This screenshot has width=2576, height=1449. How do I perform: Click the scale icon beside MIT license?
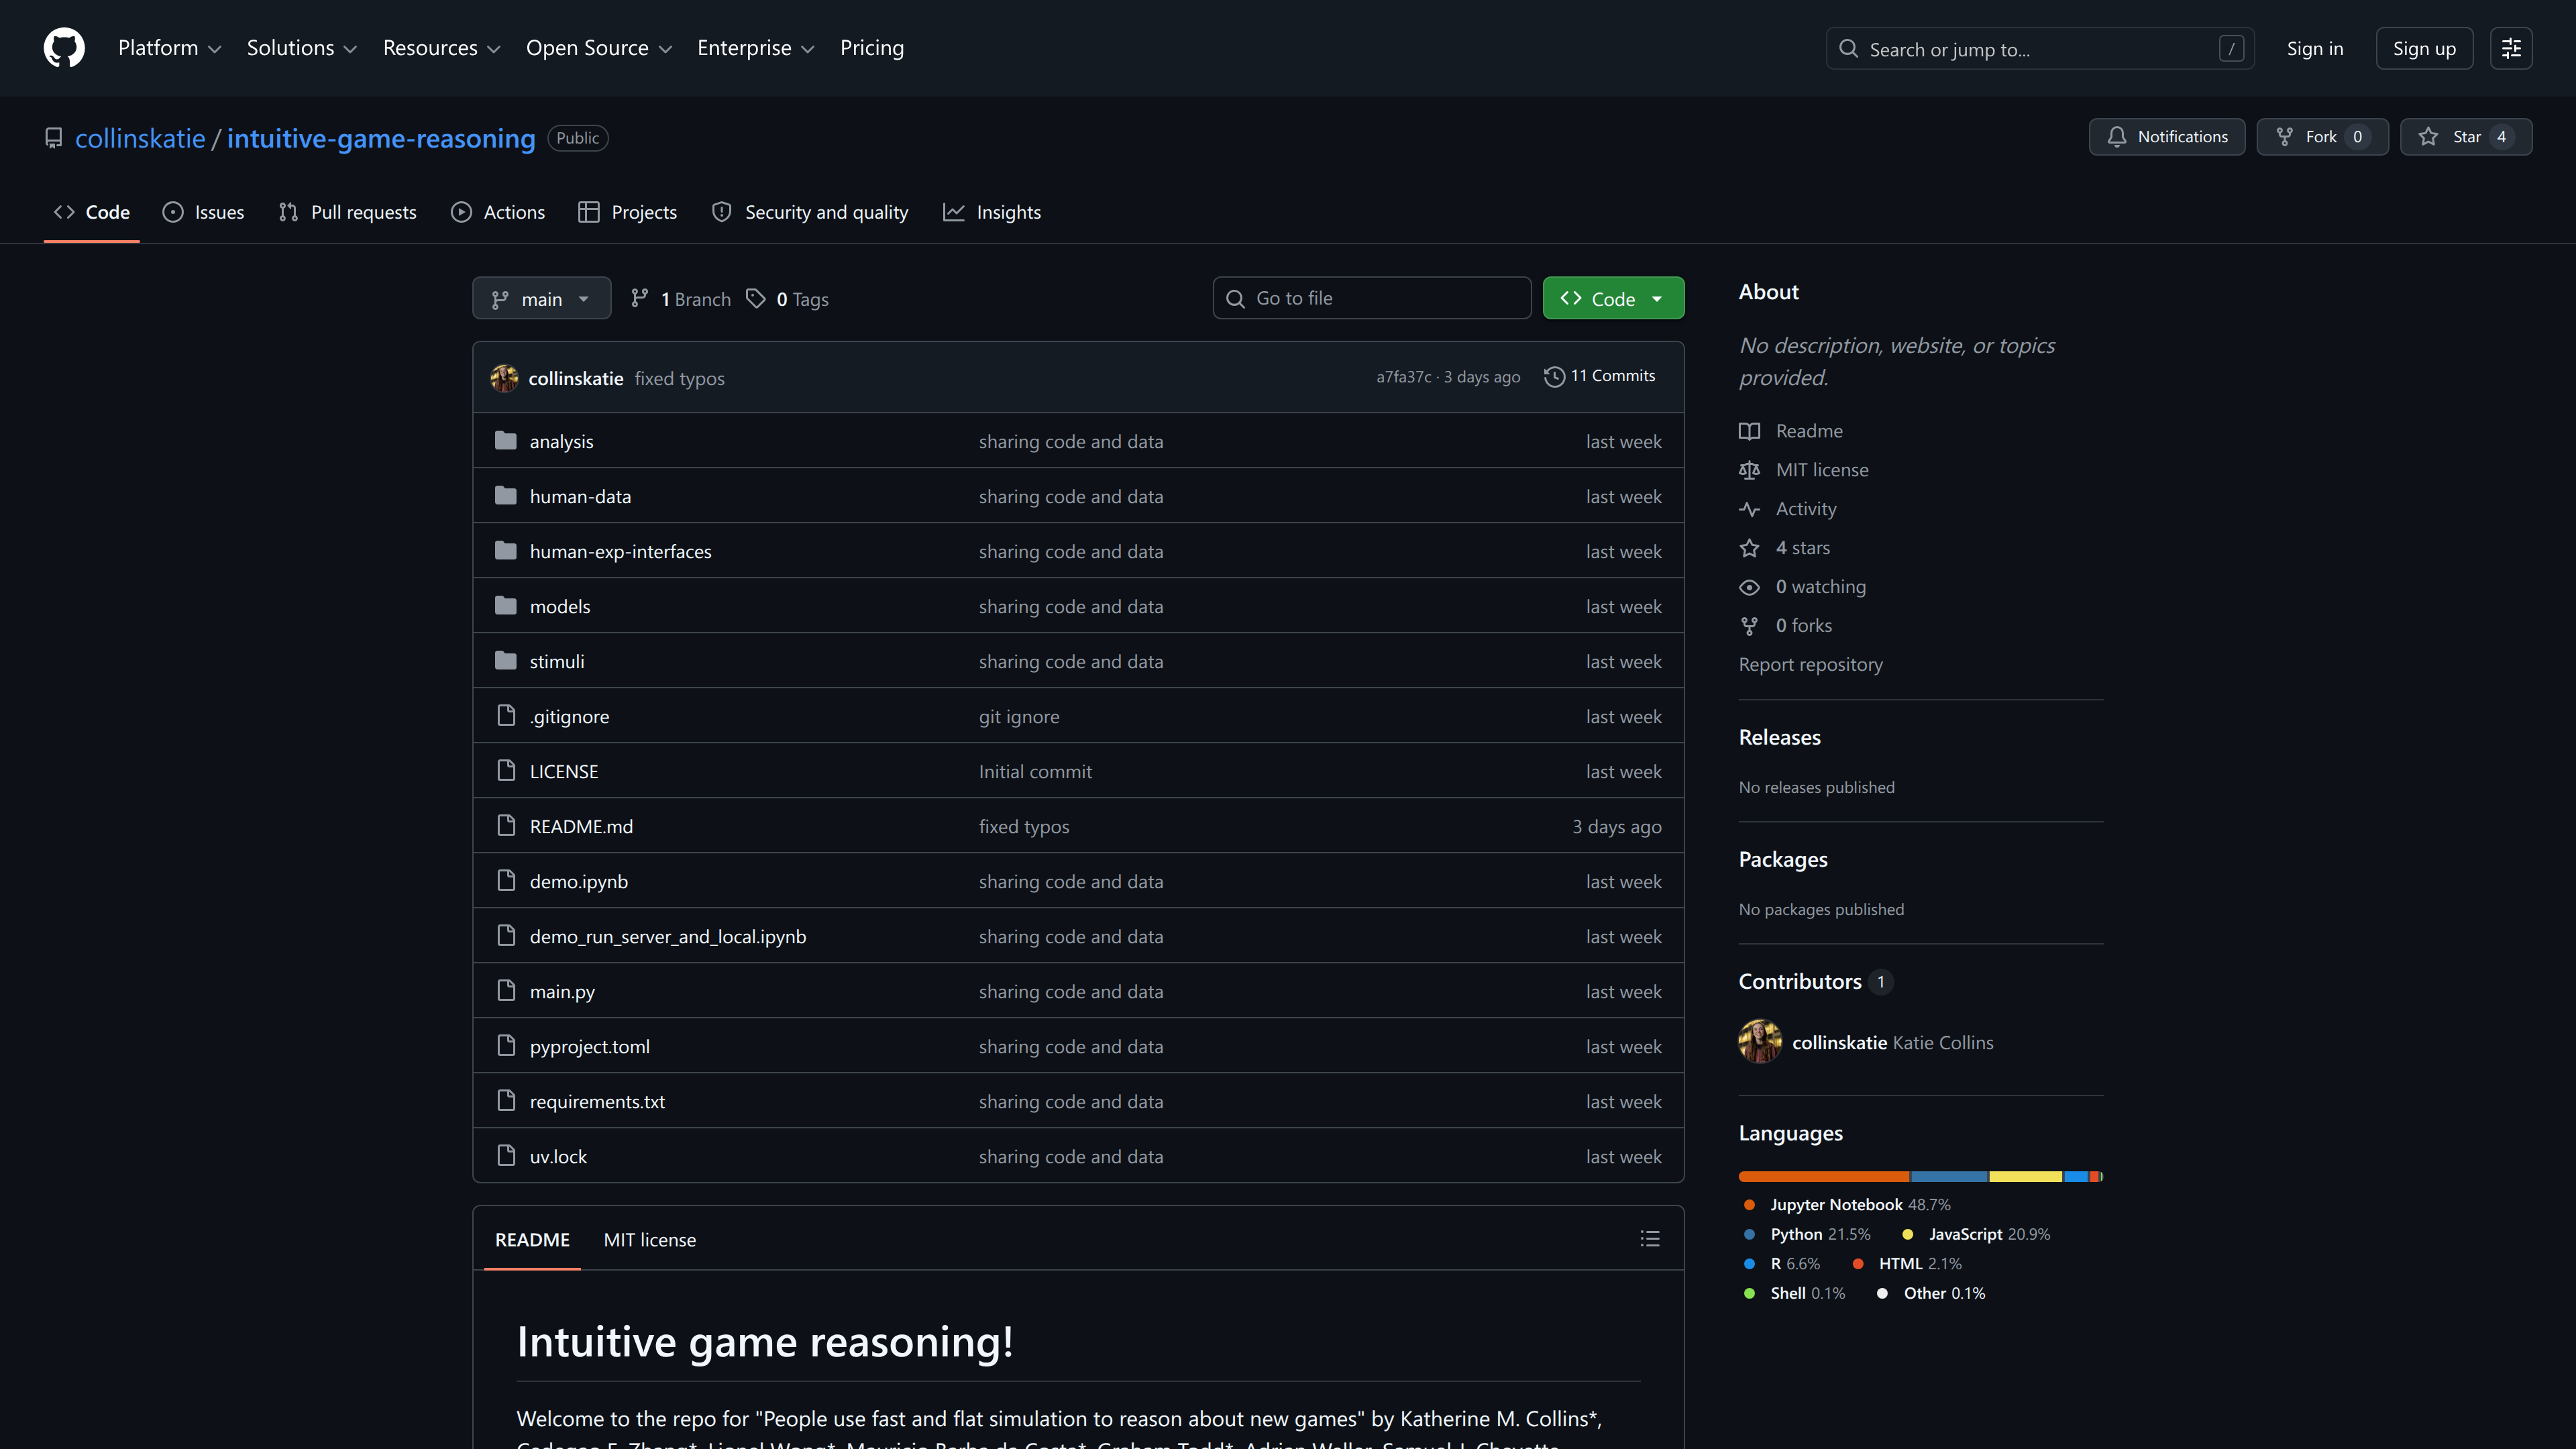point(1749,470)
